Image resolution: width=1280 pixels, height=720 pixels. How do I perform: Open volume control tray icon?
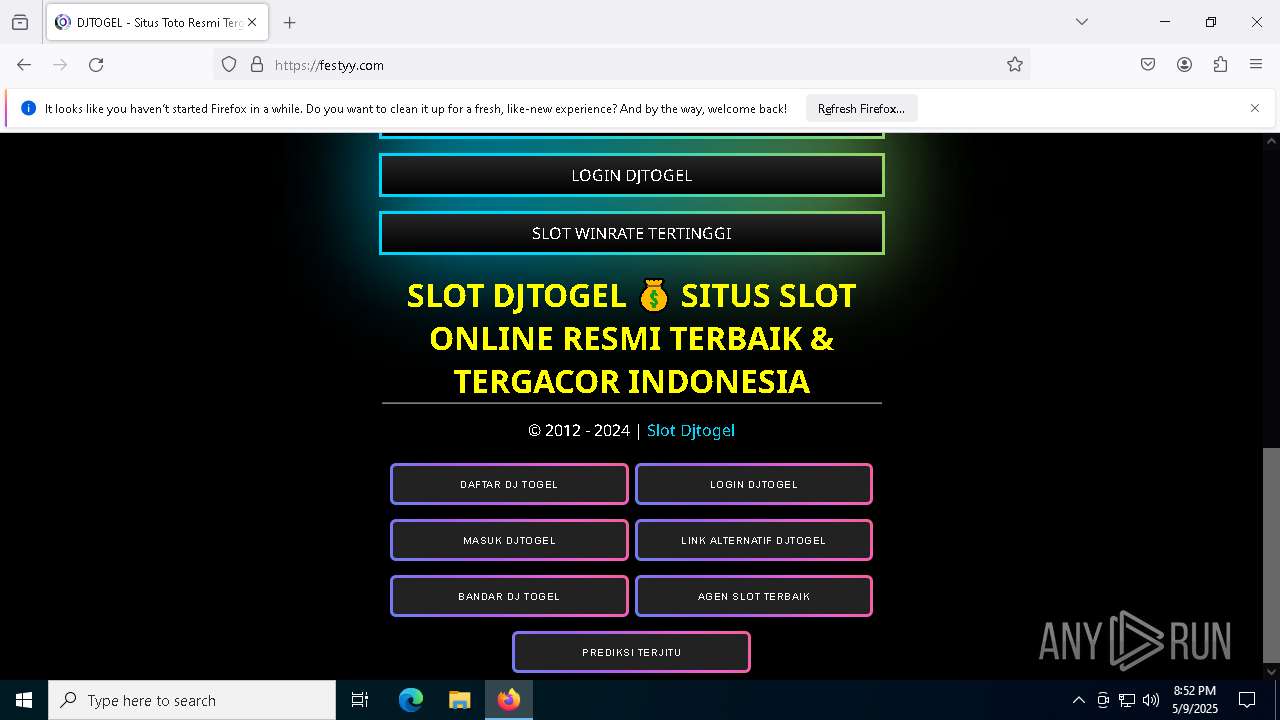click(1151, 700)
